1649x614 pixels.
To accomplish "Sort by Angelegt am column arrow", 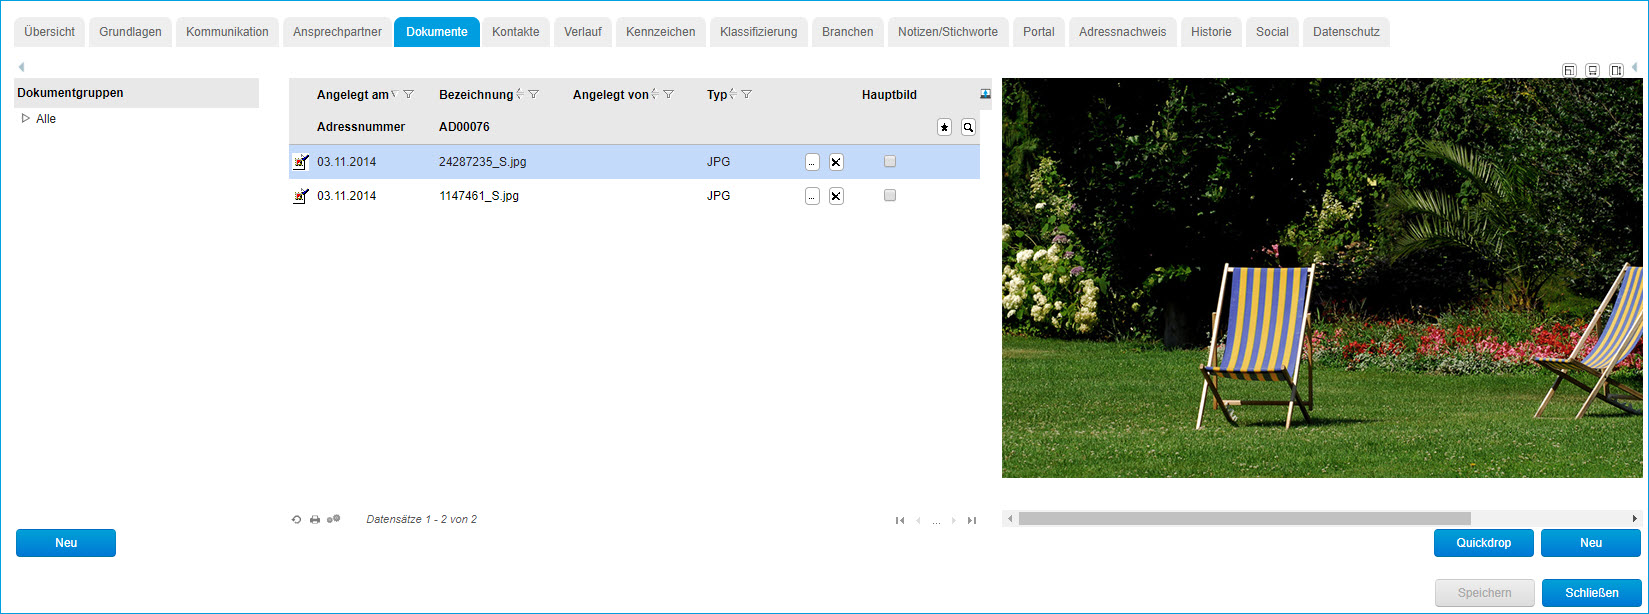I will pyautogui.click(x=394, y=94).
